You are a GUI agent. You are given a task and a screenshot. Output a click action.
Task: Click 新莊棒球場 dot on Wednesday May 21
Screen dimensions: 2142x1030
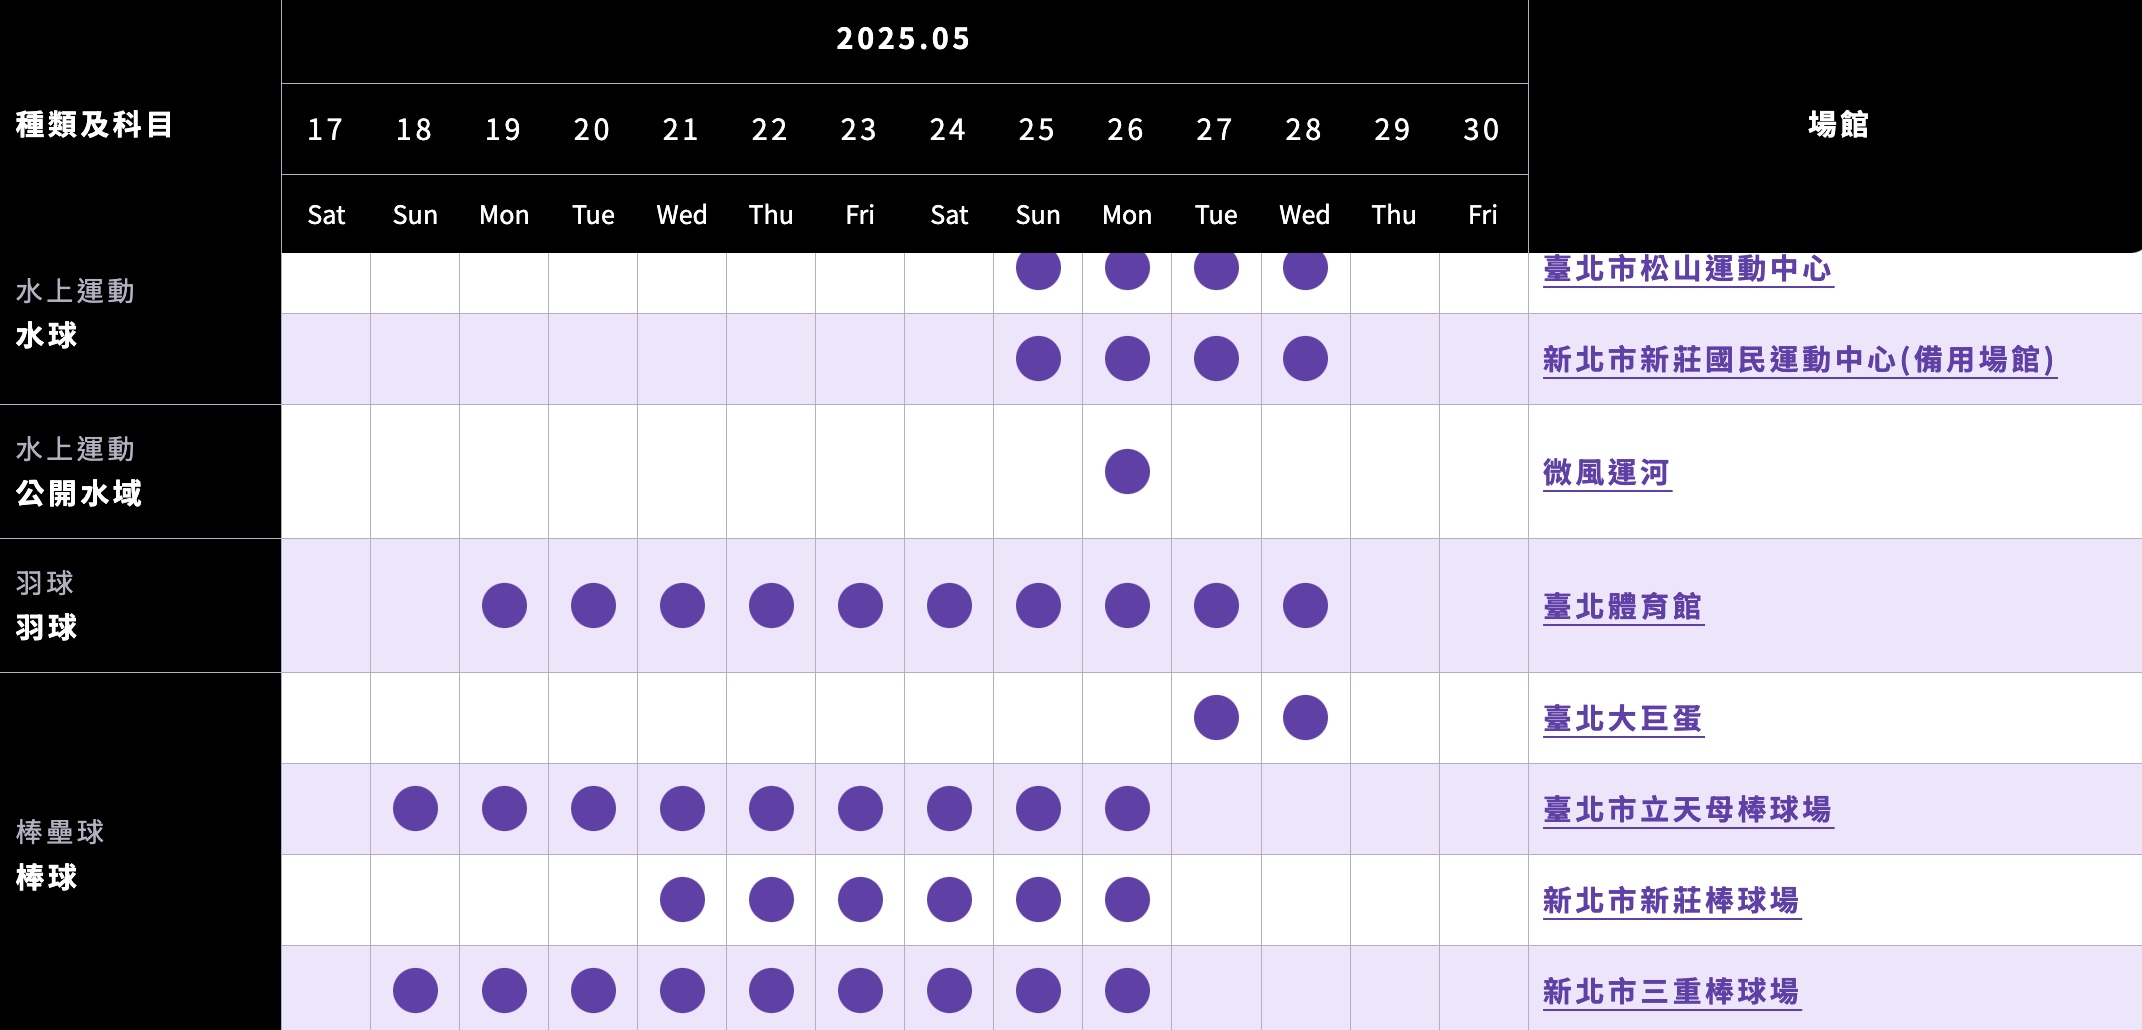click(682, 899)
